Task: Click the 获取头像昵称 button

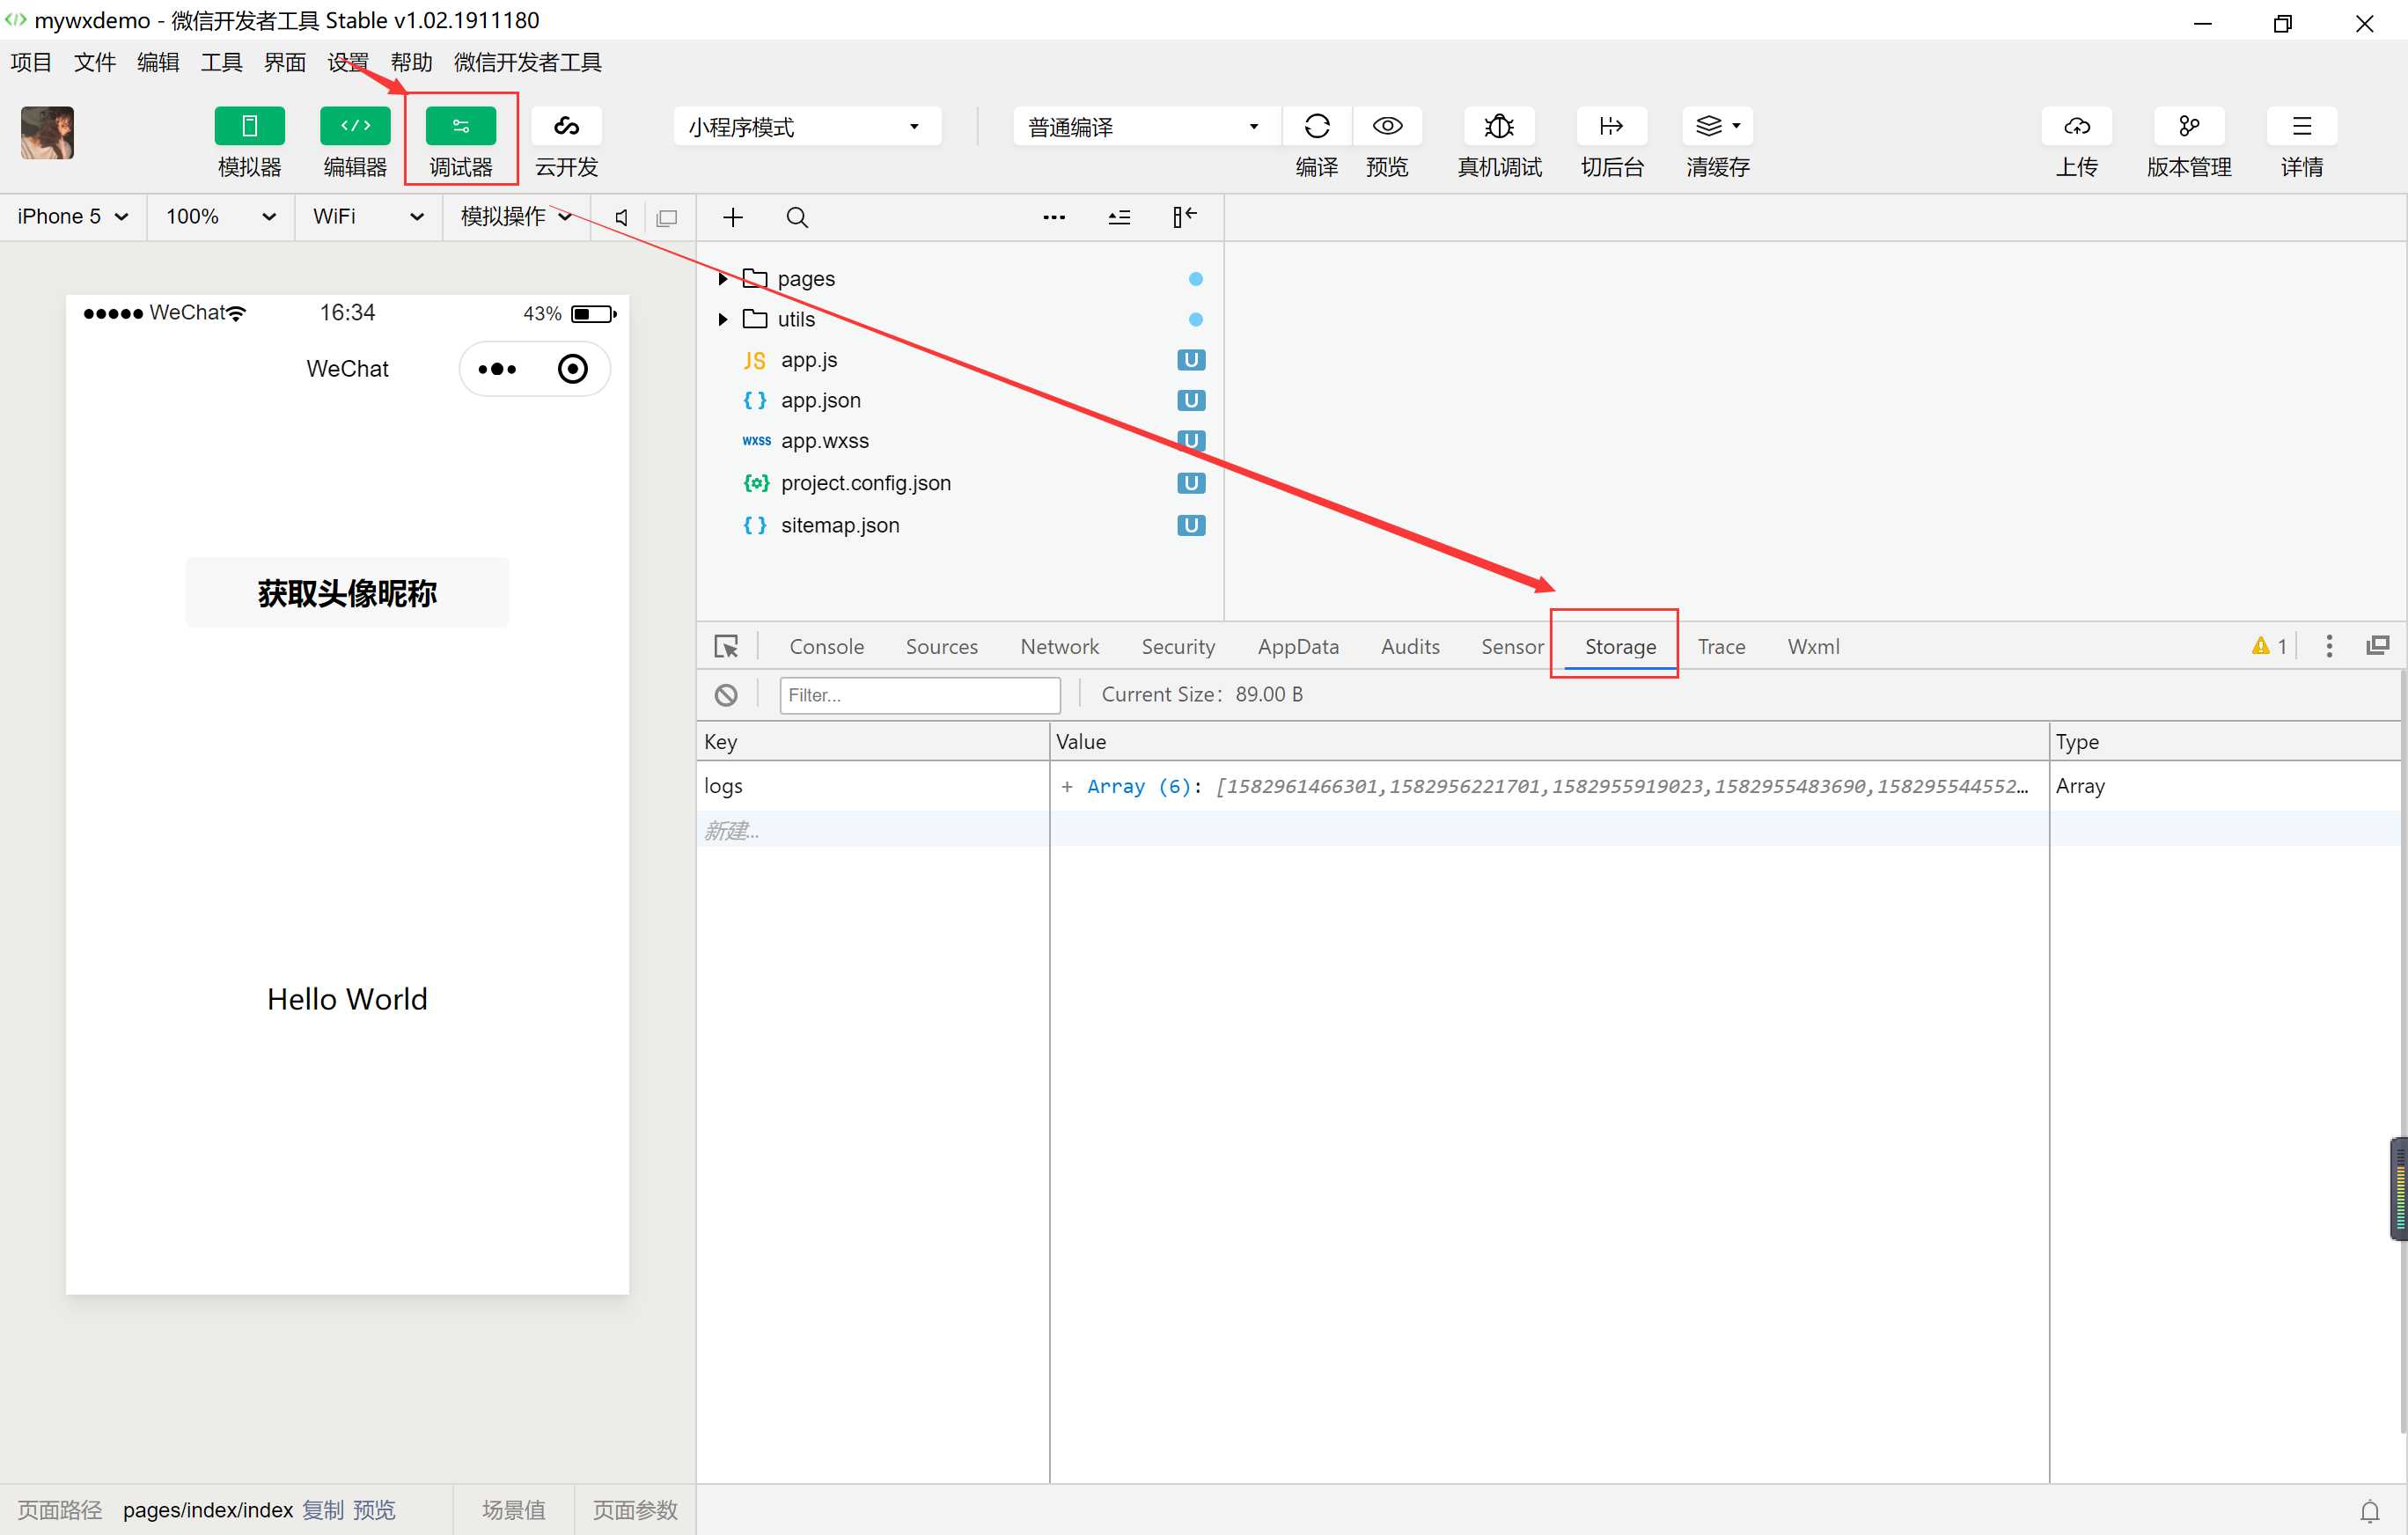Action: (x=344, y=593)
